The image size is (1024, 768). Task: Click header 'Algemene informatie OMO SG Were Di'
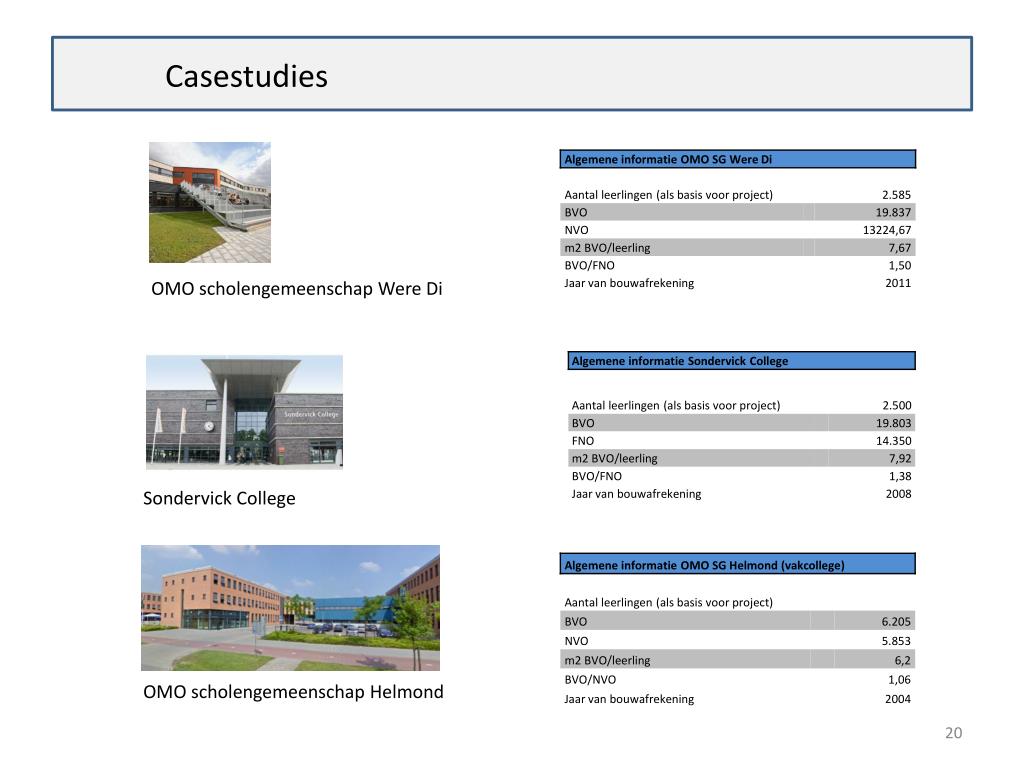(738, 159)
